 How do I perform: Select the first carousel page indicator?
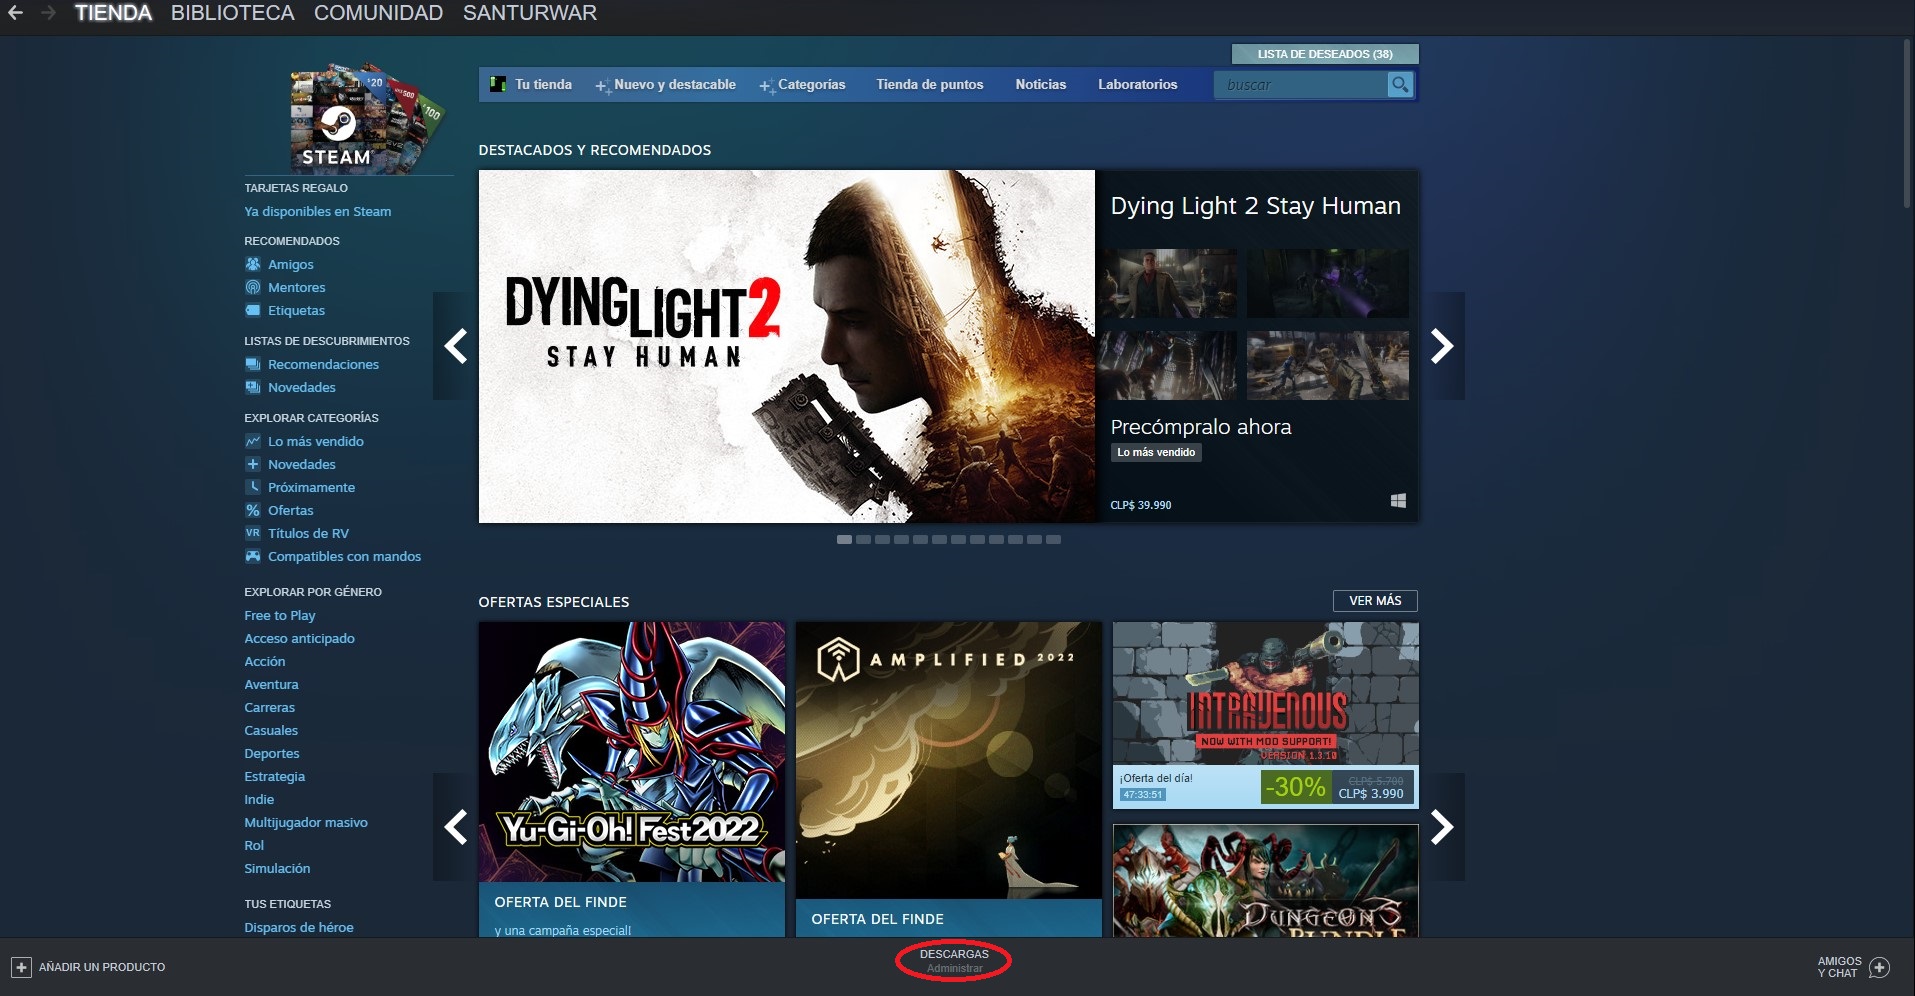tap(844, 539)
